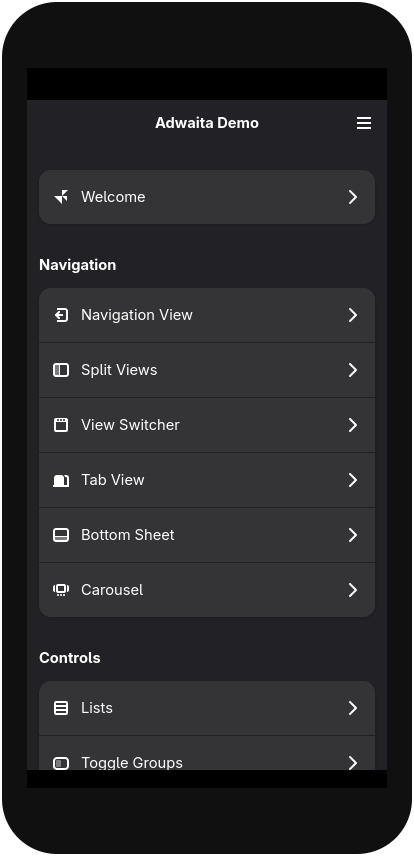Viewport: 414px width, 856px height.
Task: Click the Welcome row icon
Action: [61, 197]
